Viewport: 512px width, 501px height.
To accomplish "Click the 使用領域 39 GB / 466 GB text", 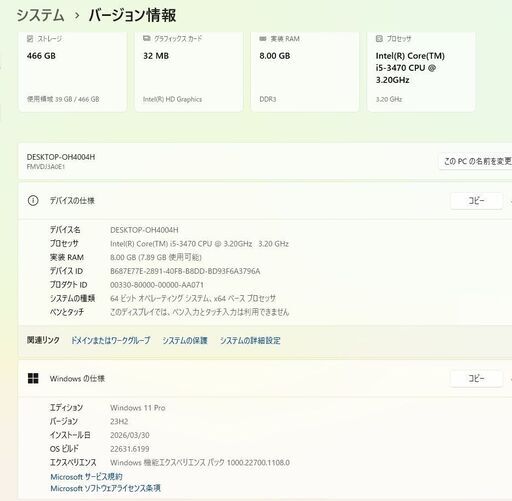I will 63,99.
